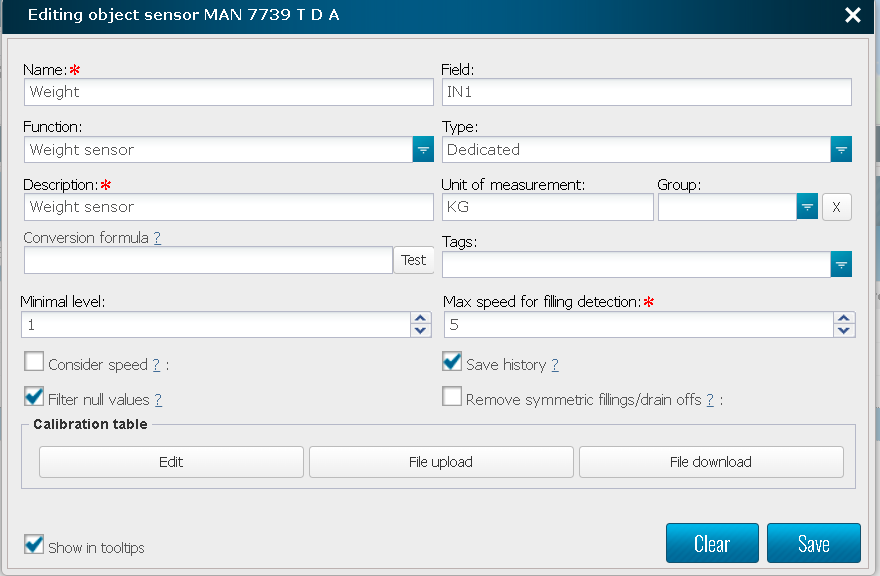This screenshot has width=880, height=576.
Task: Uncheck the Save history checkbox
Action: 452,362
